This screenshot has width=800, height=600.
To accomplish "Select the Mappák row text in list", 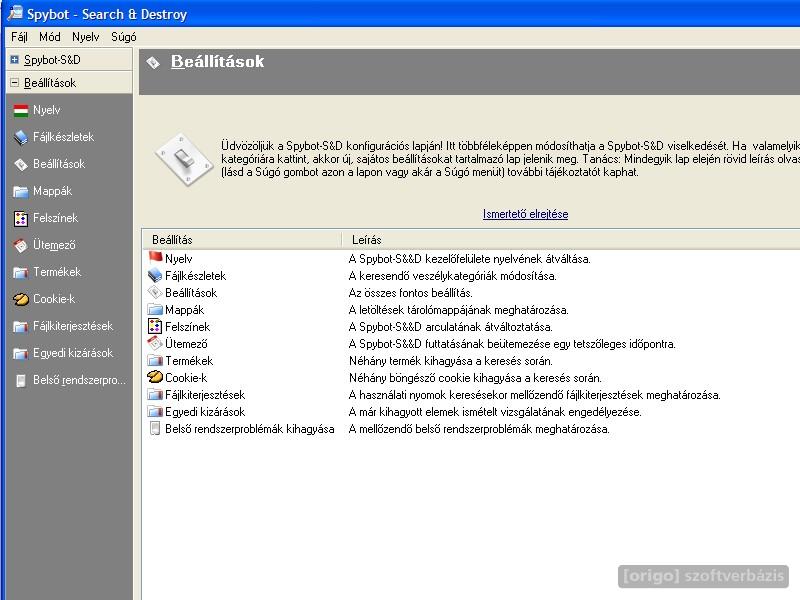I will (184, 310).
